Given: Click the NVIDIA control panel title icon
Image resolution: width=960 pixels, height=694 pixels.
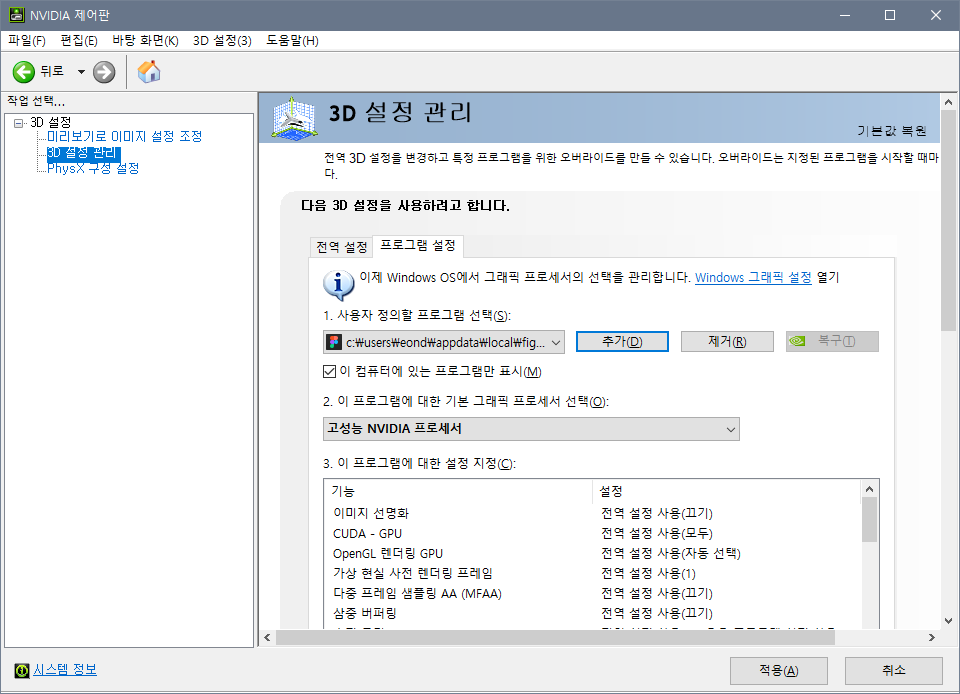Looking at the screenshot, I should point(17,15).
